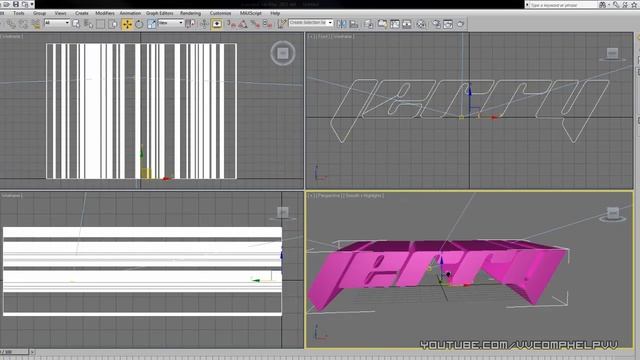
Task: Open the Material Editor
Action: (x=421, y=24)
